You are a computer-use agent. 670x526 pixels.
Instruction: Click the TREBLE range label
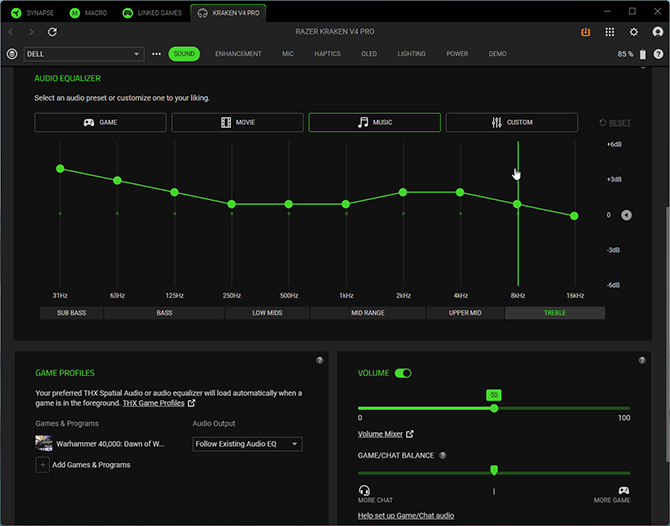pos(555,313)
